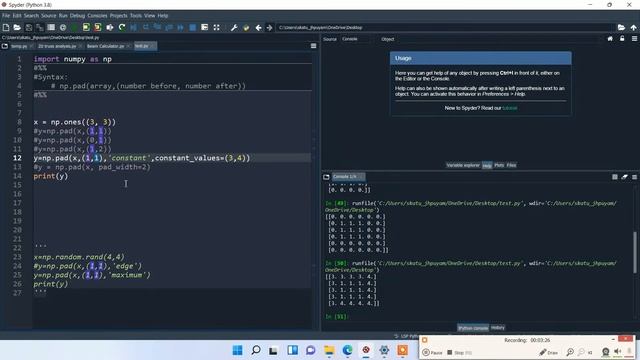
Task: Open file via folder toolbar icon
Action: [17, 27]
